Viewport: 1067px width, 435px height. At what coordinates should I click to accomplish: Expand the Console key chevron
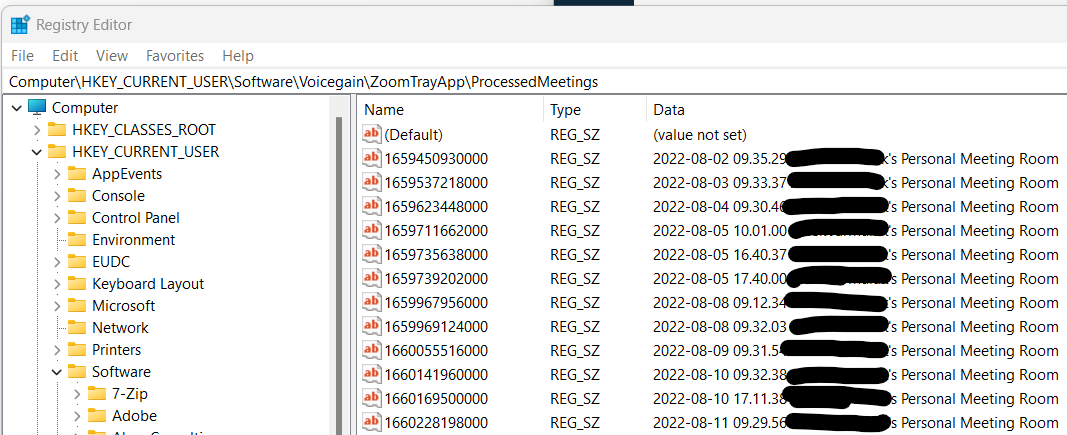coord(58,196)
